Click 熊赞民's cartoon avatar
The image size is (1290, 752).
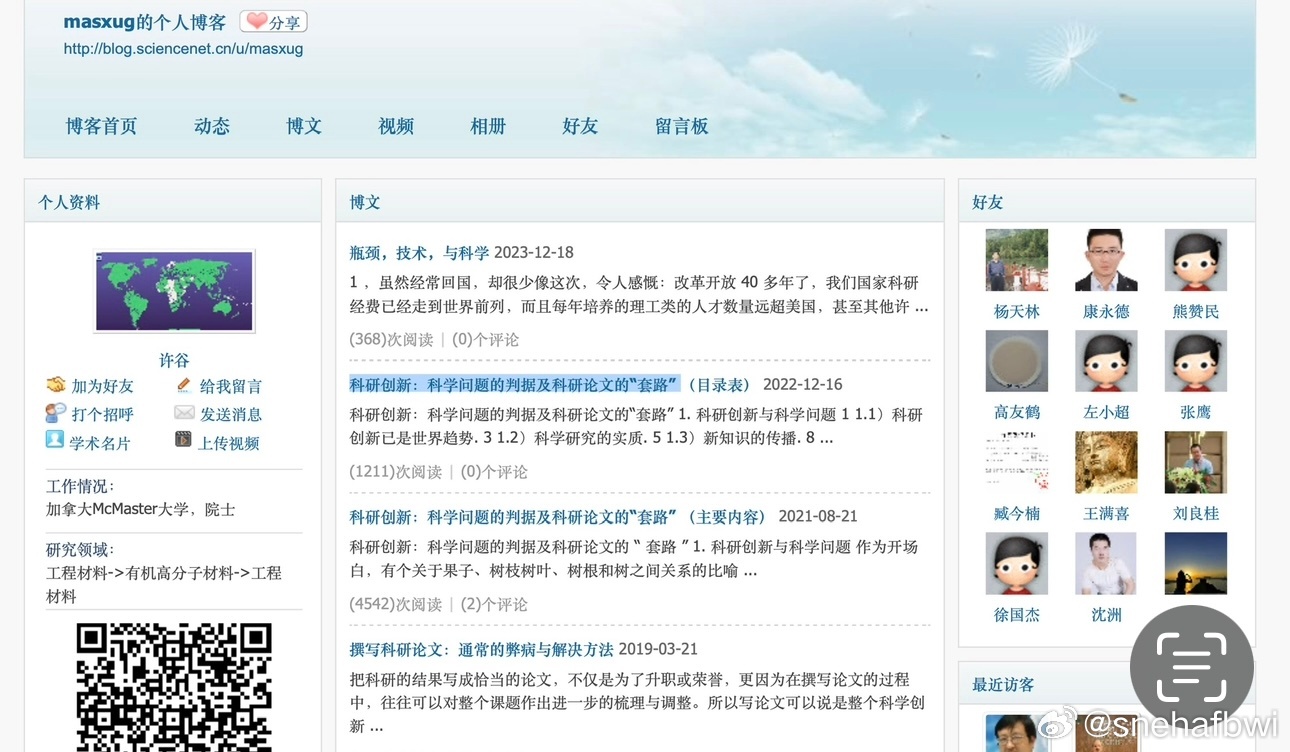1196,260
